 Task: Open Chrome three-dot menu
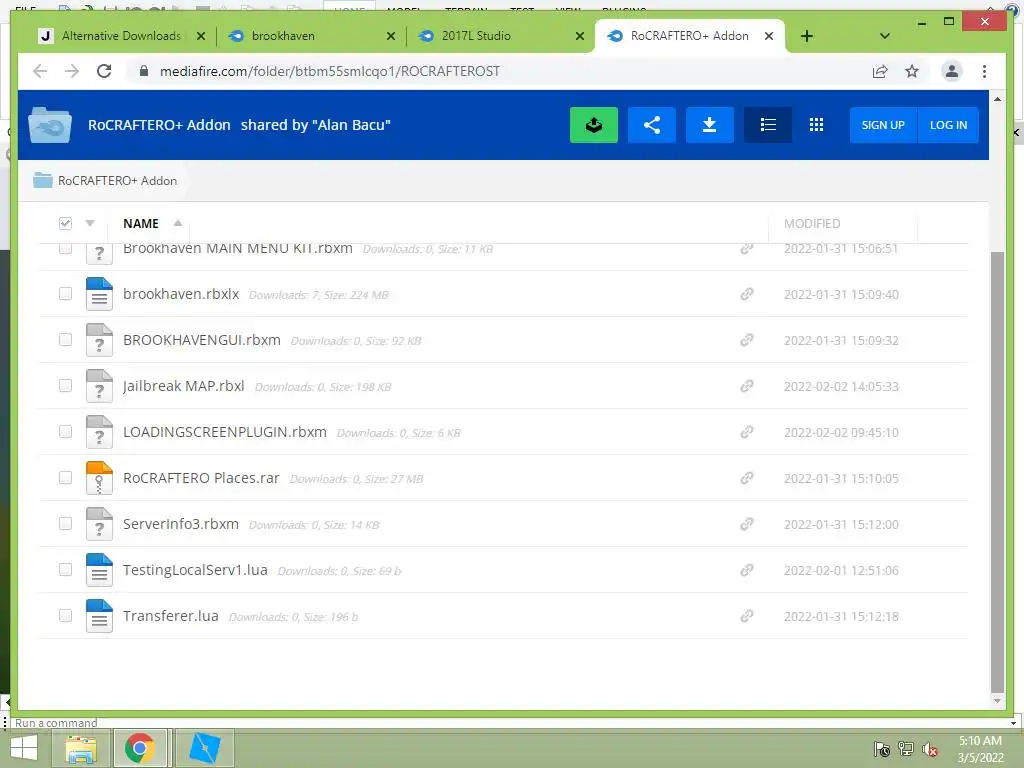984,71
